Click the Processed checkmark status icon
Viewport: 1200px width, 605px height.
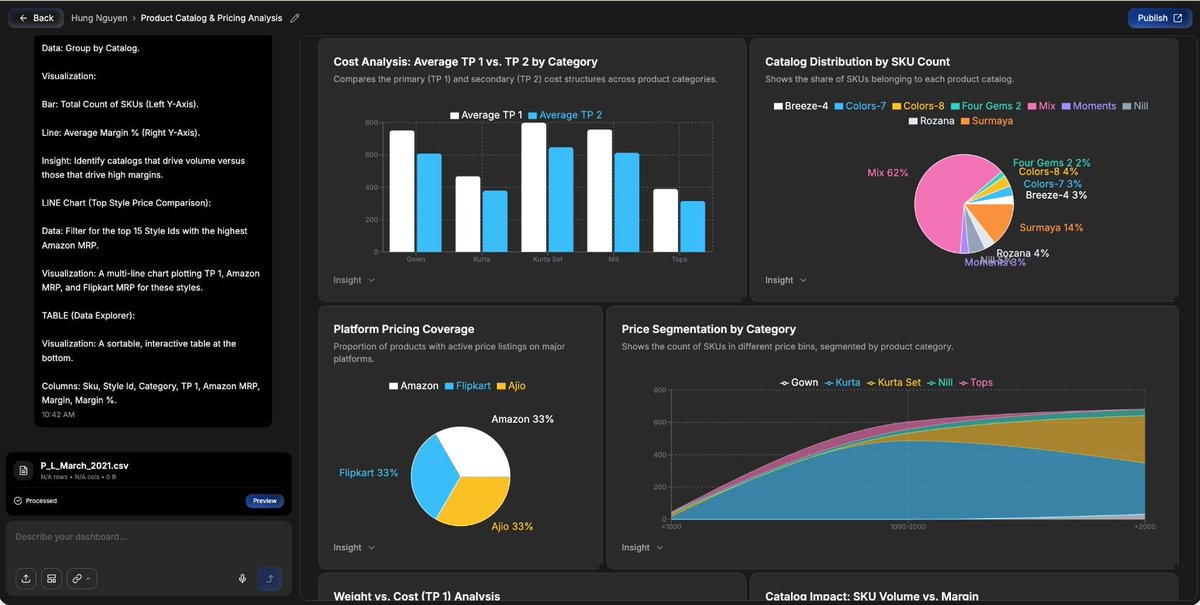(18, 501)
